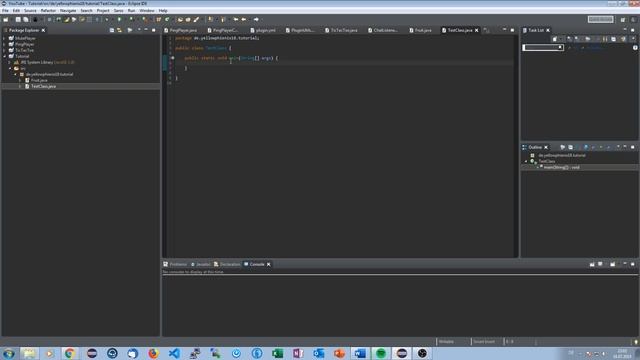Open Visual Studio Code from the taskbar
Viewport: 640px width, 360px height.
pyautogui.click(x=174, y=353)
